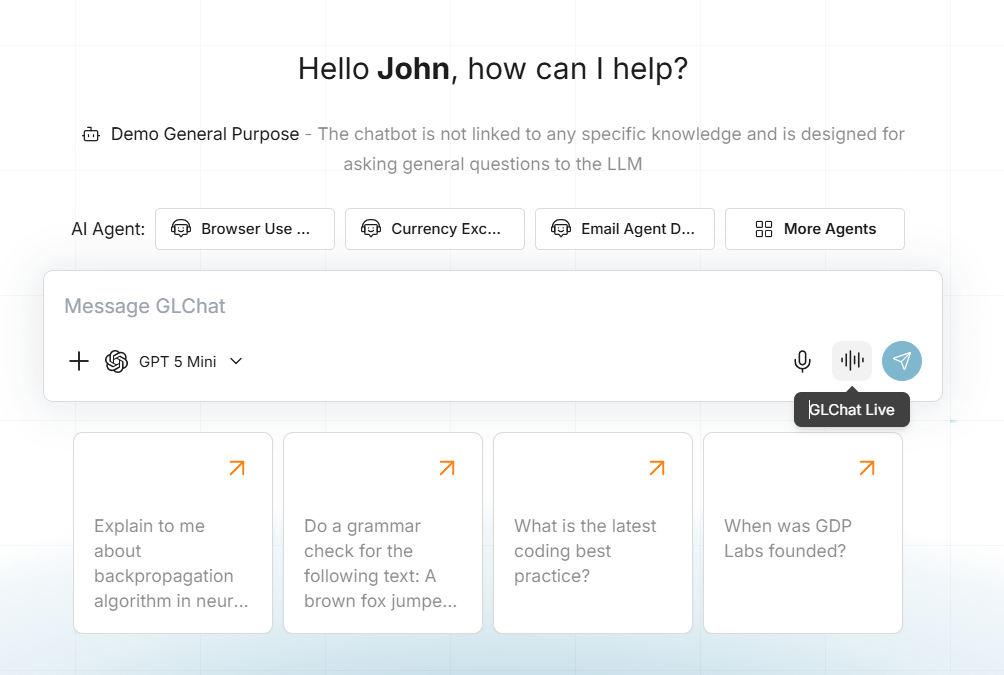Click the microphone voice input icon

802,361
